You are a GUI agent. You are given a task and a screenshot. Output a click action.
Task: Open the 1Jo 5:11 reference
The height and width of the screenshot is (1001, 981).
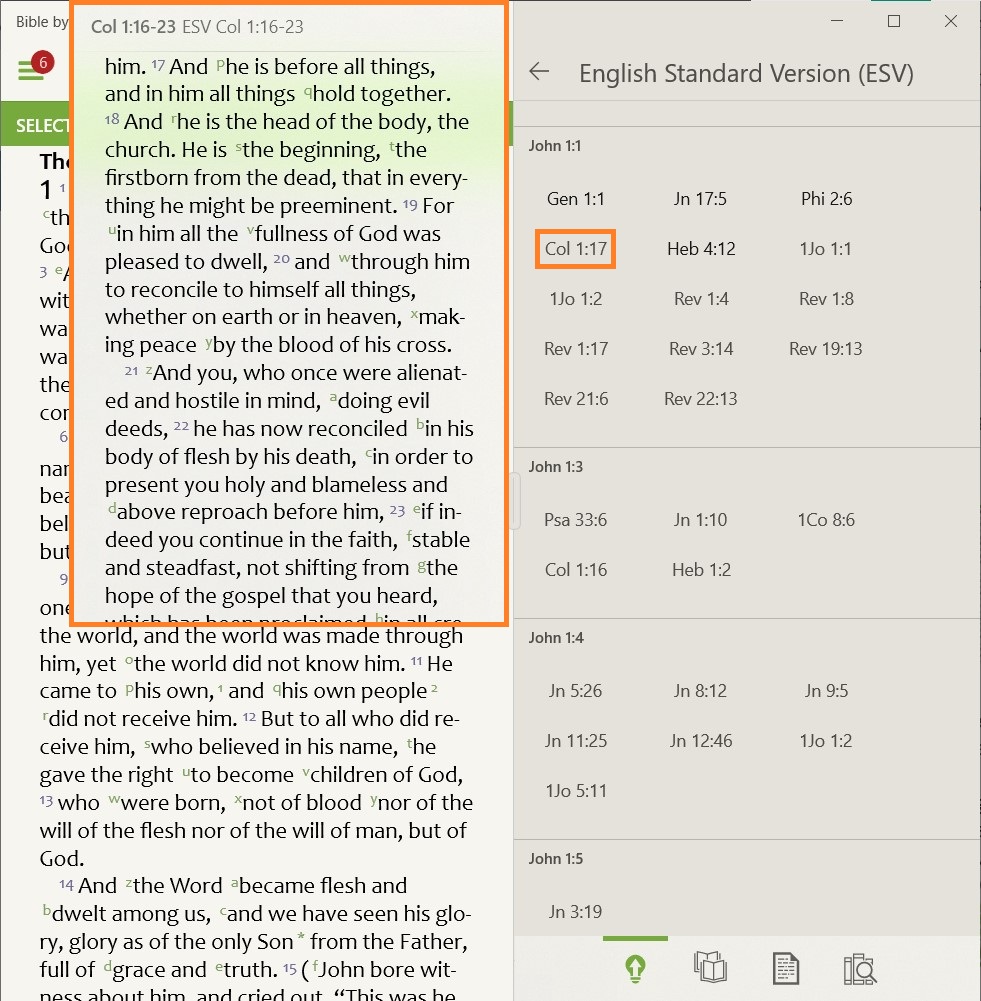[x=576, y=791]
